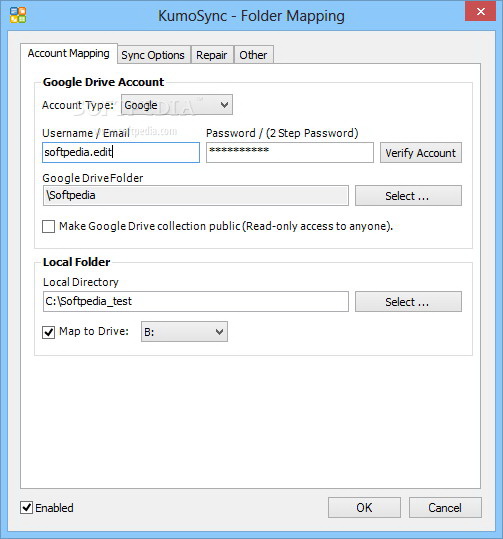Image resolution: width=503 pixels, height=539 pixels.
Task: Click the Google Drive Folder path field
Action: click(x=196, y=196)
